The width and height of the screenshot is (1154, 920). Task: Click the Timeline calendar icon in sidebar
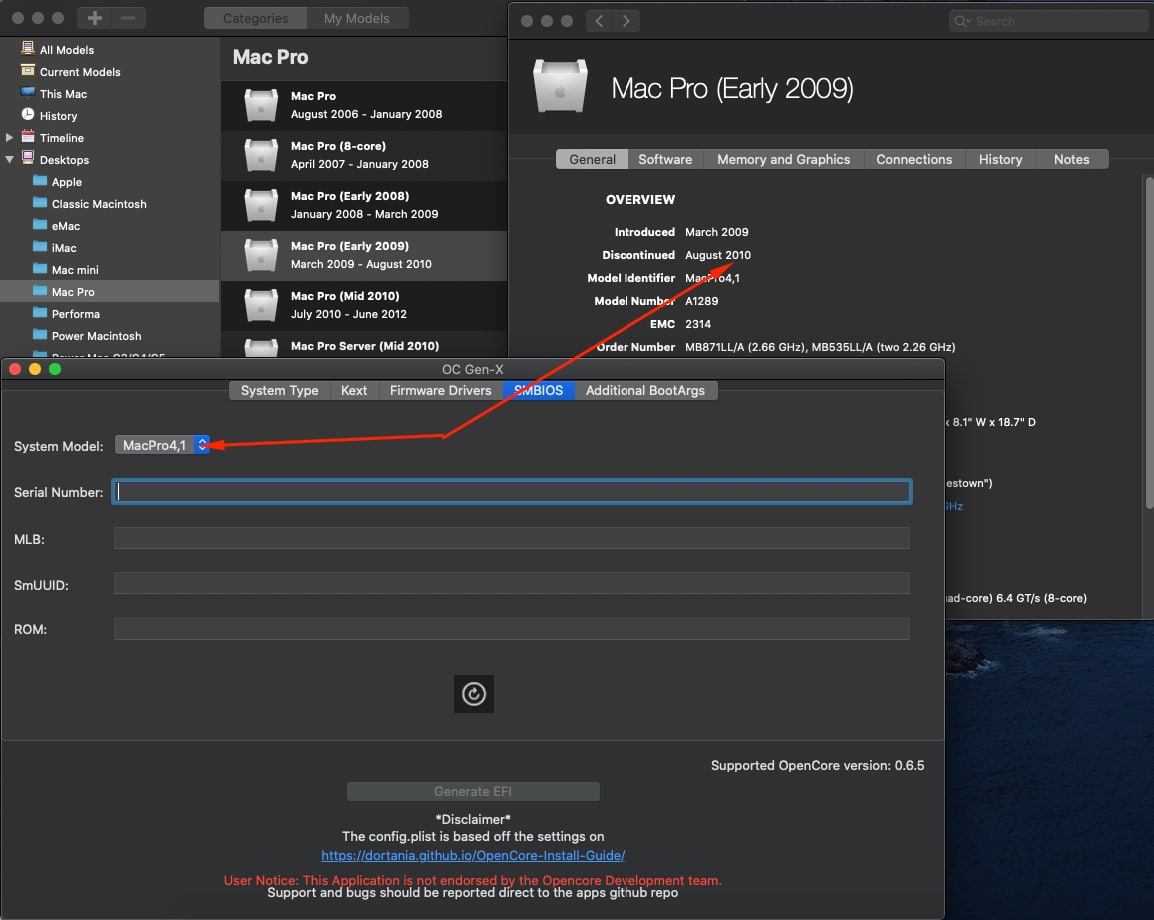28,137
